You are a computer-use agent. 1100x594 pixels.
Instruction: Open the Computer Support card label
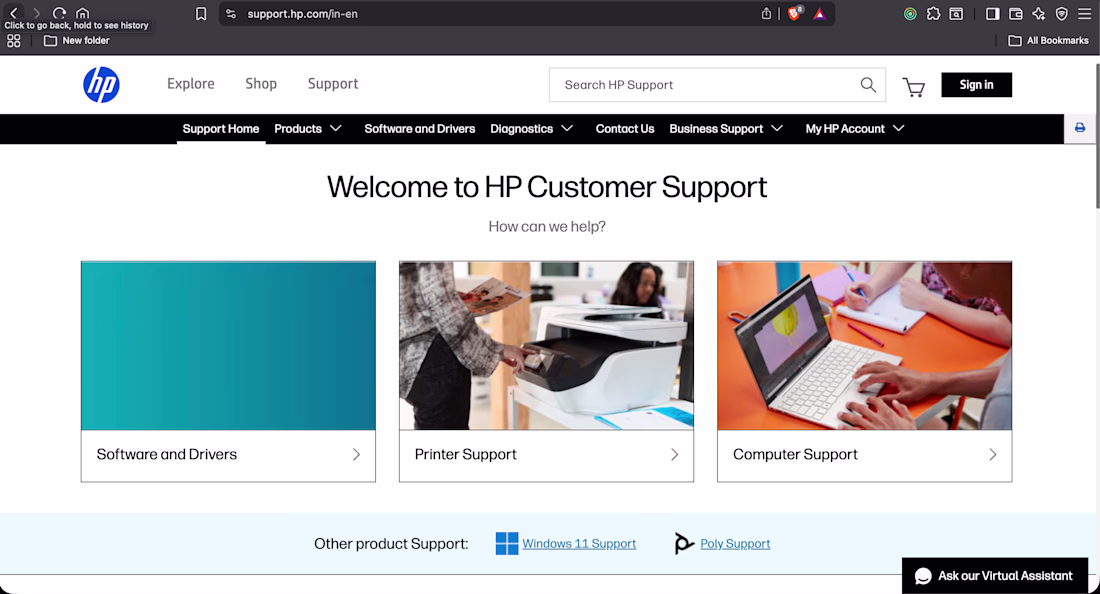click(x=796, y=454)
